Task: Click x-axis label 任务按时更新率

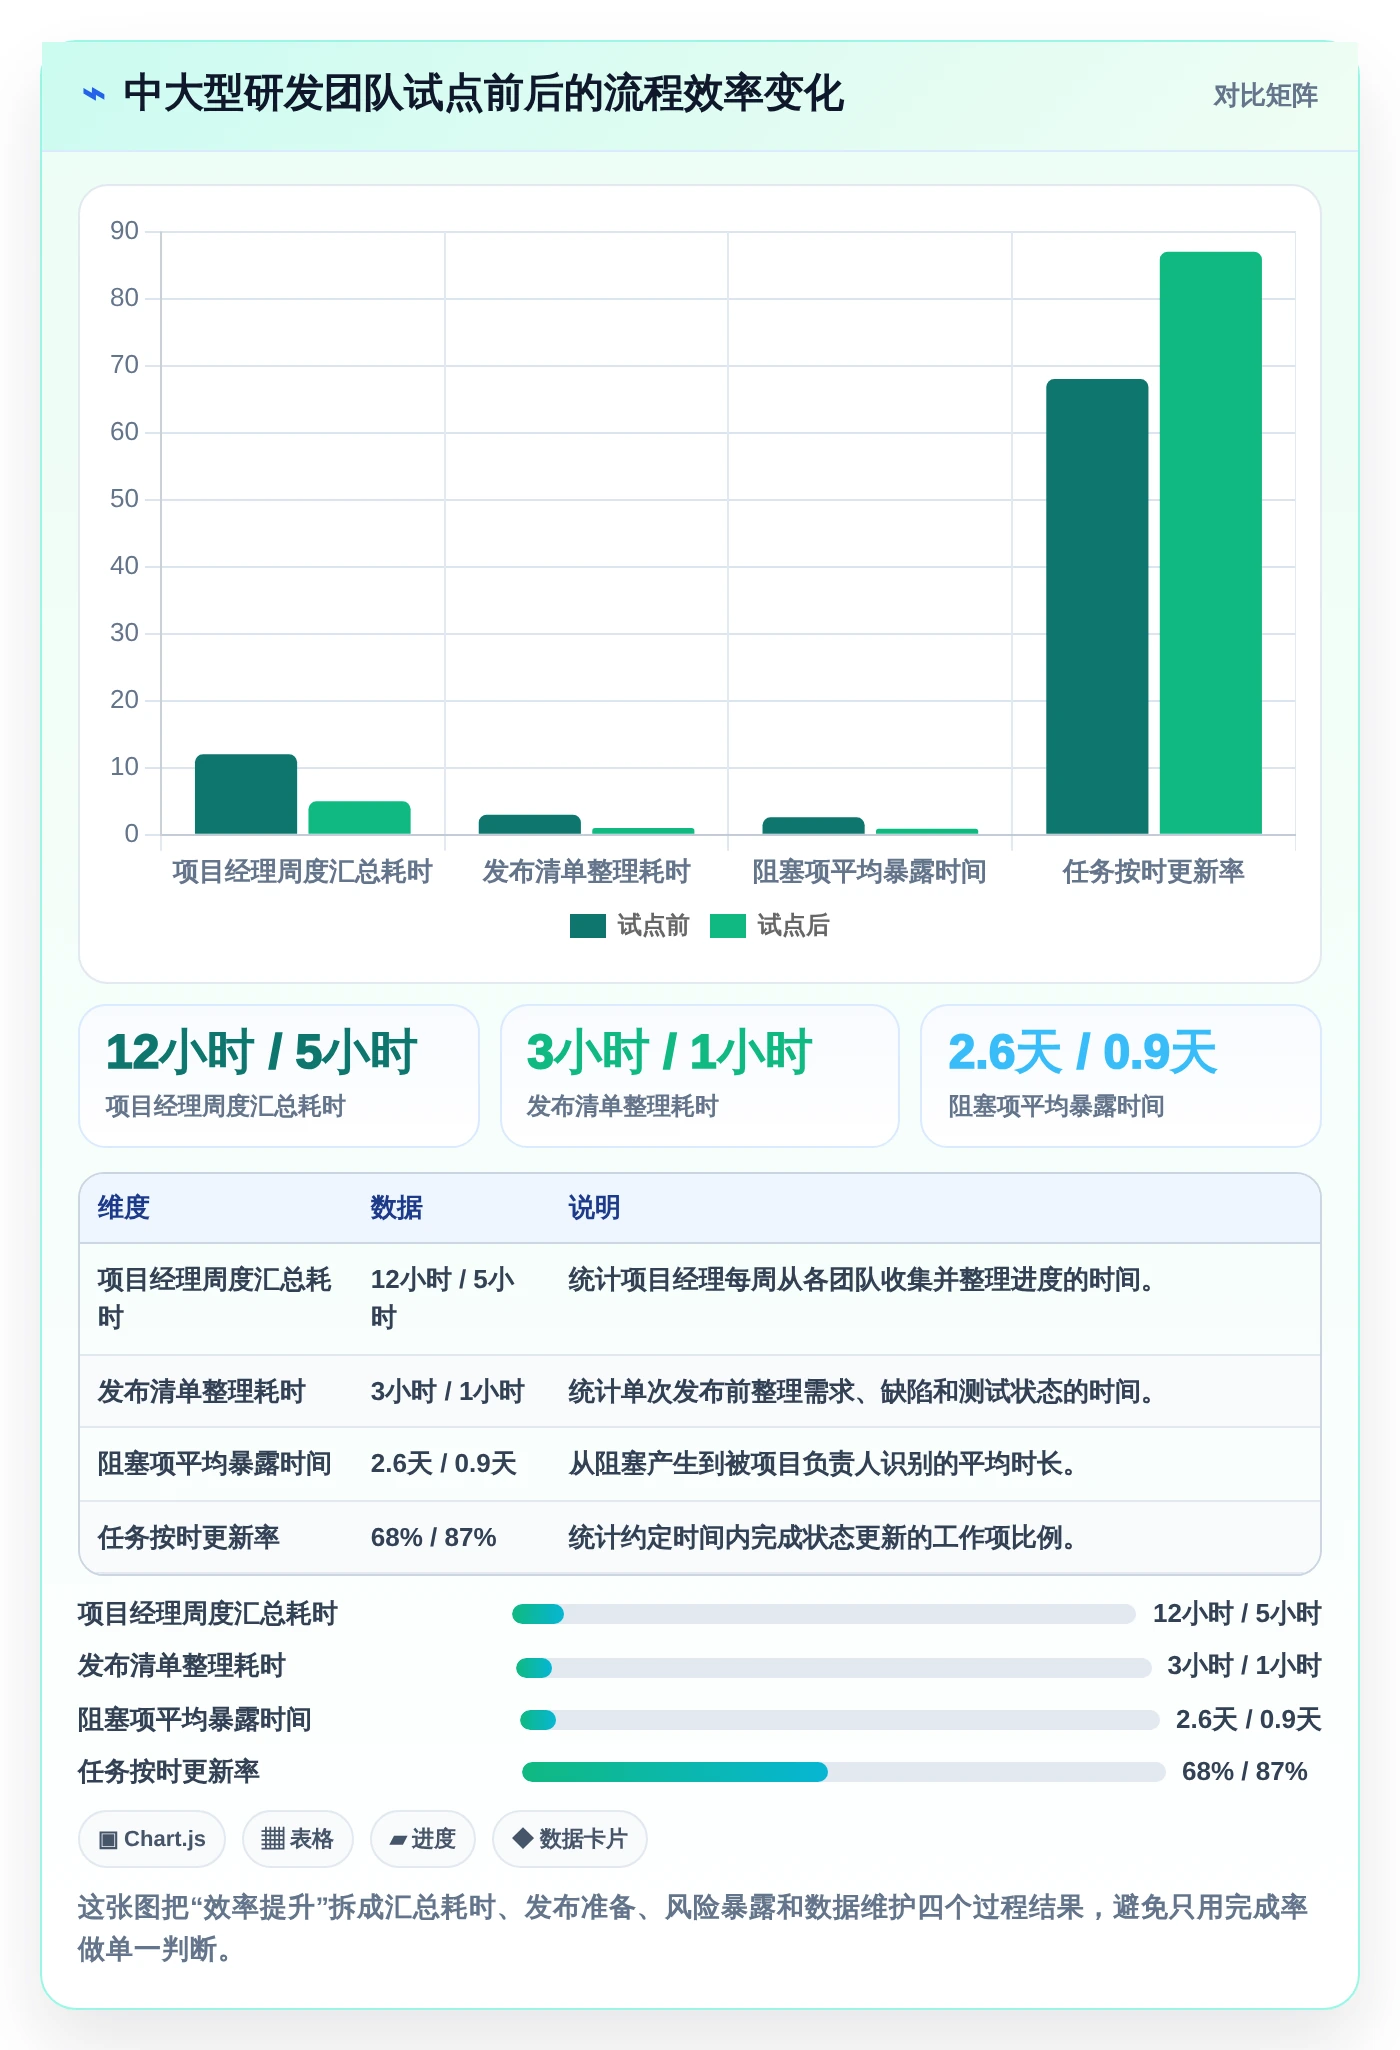Action: click(x=1154, y=872)
